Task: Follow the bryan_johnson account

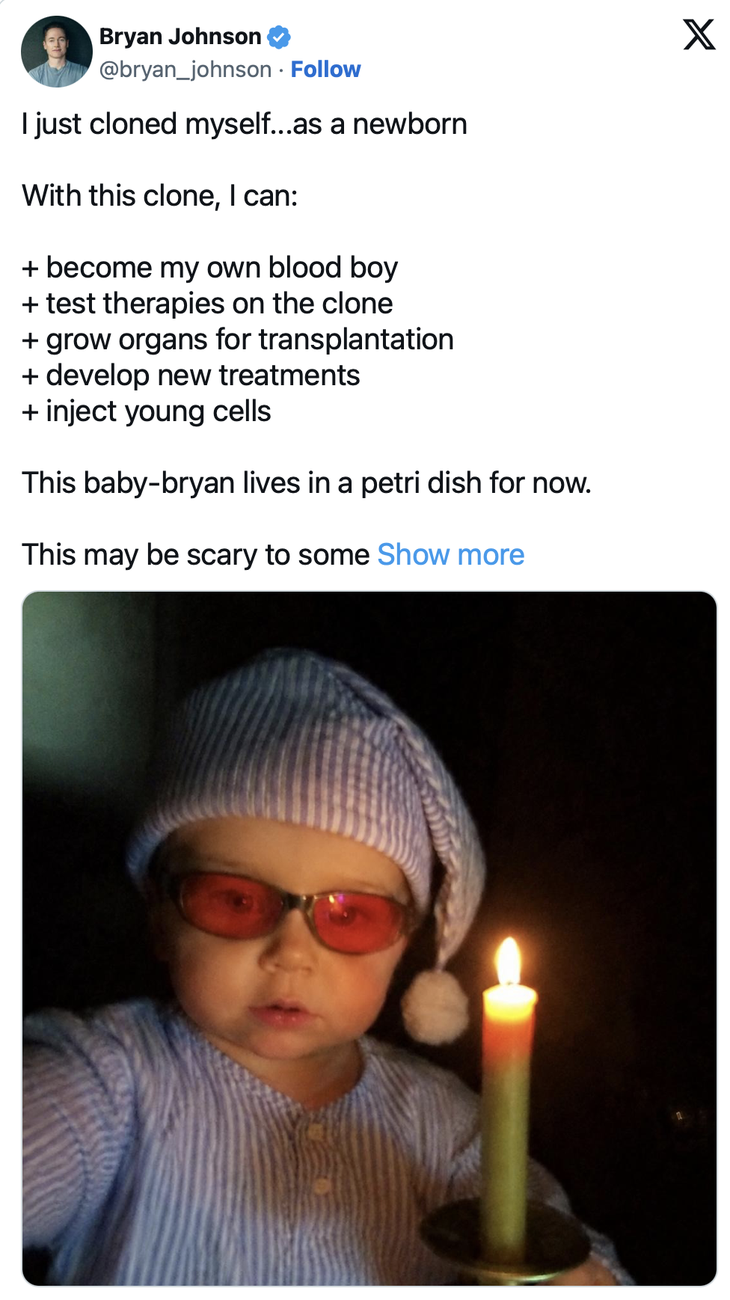Action: (x=325, y=70)
